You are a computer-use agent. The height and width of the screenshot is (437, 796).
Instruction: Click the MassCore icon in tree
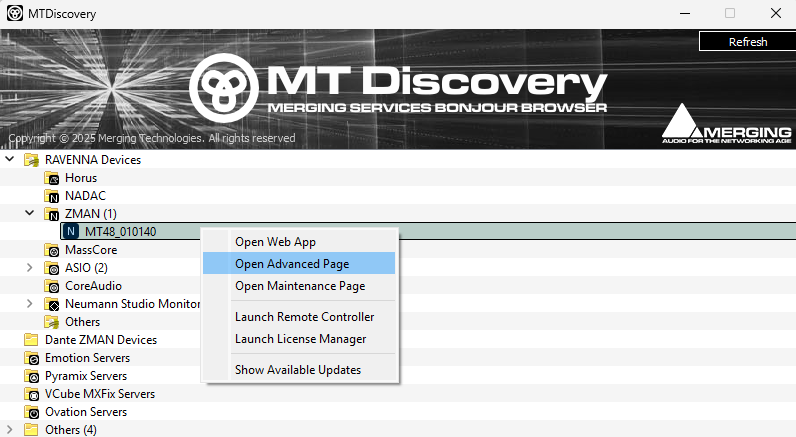click(x=52, y=250)
